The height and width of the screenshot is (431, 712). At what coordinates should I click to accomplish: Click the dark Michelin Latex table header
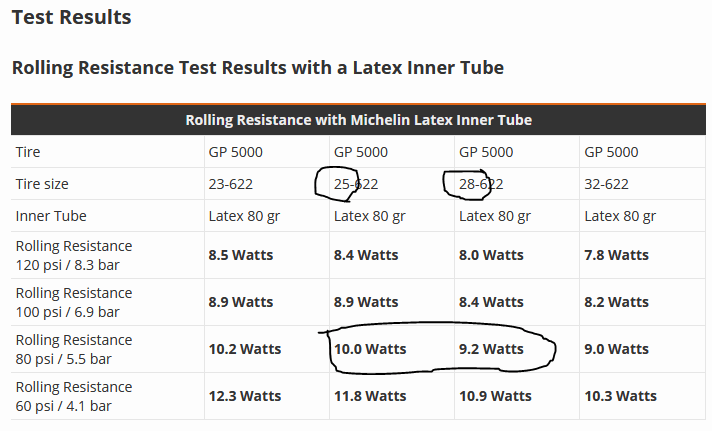(358, 120)
